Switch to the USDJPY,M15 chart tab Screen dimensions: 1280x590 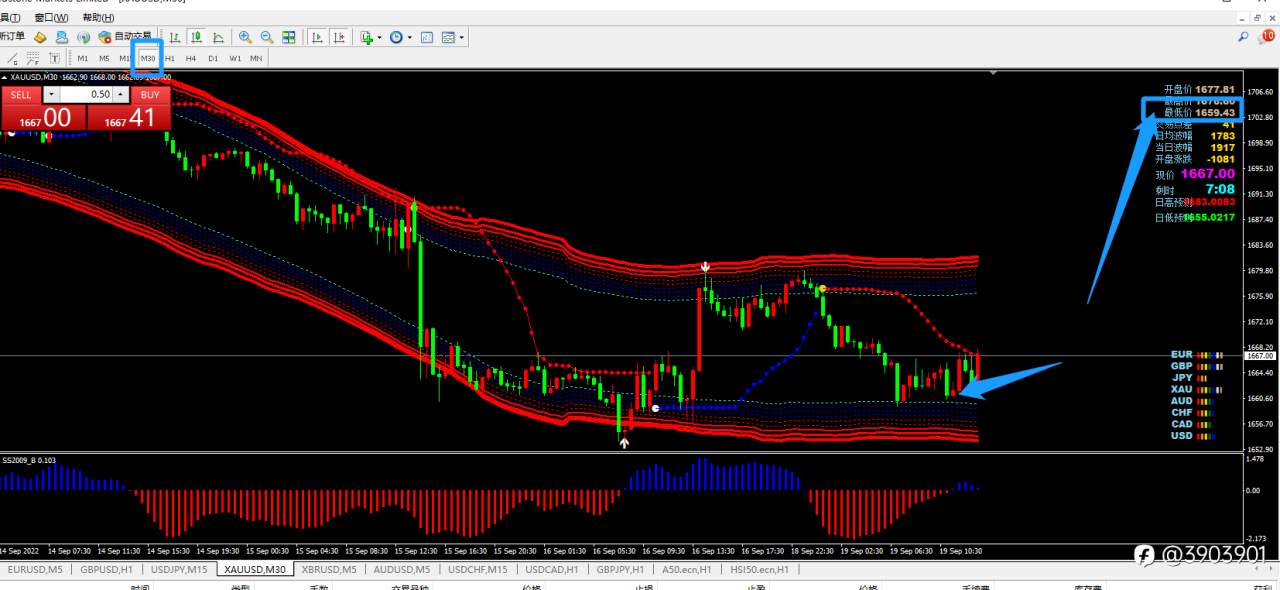click(179, 570)
